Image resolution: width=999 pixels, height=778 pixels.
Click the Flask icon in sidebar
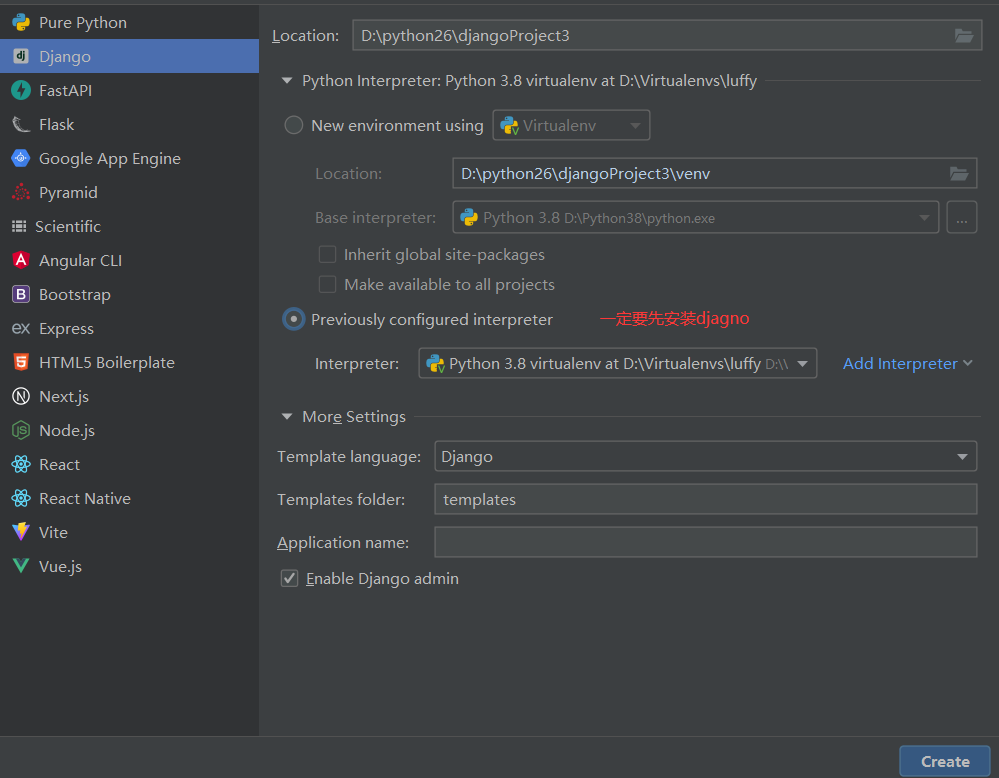coord(20,124)
